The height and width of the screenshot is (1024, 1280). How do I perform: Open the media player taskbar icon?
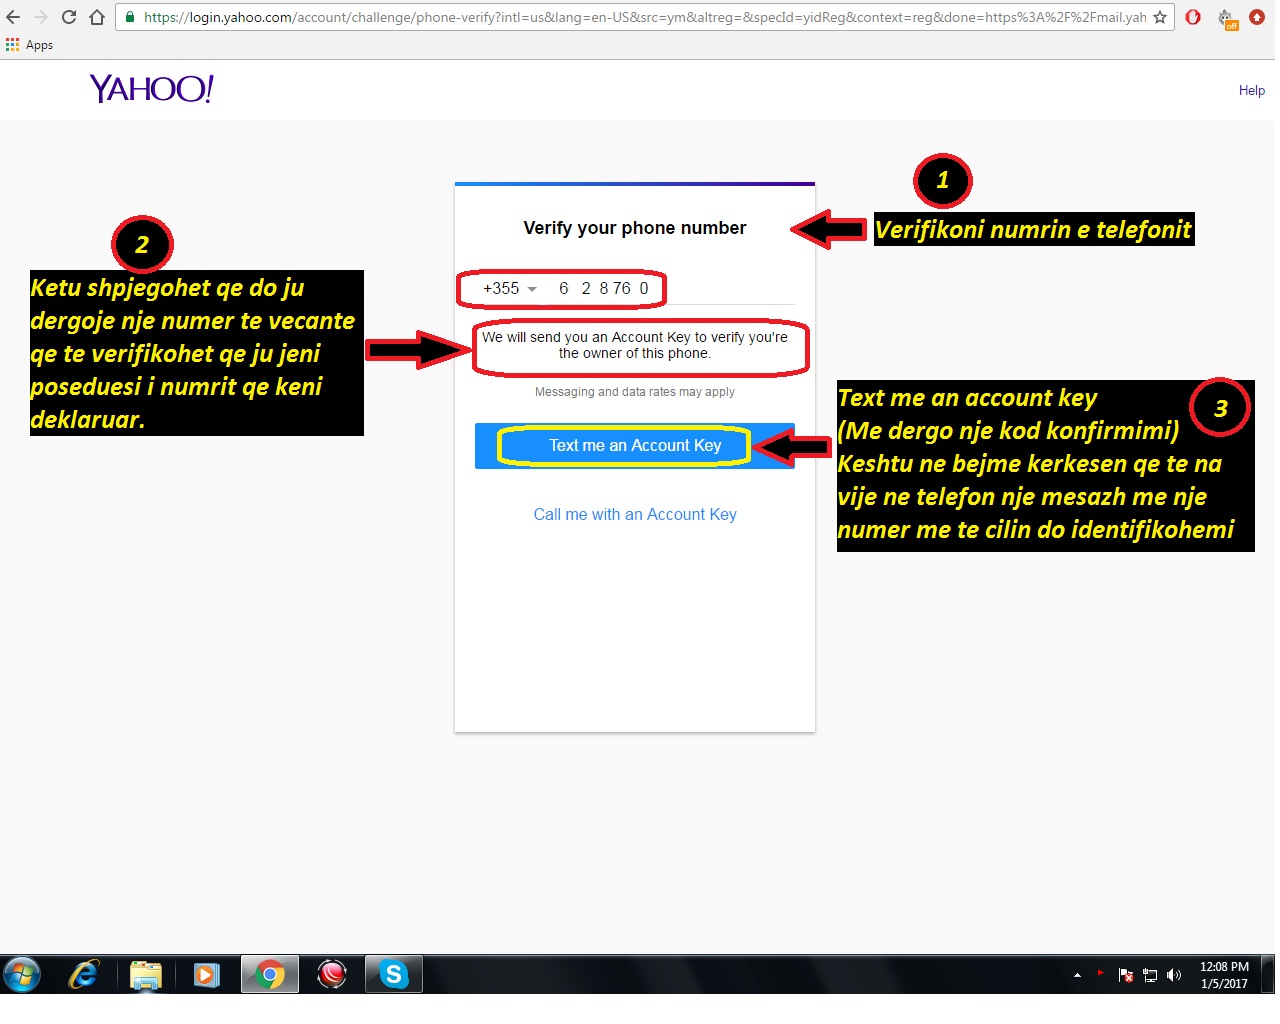207,974
